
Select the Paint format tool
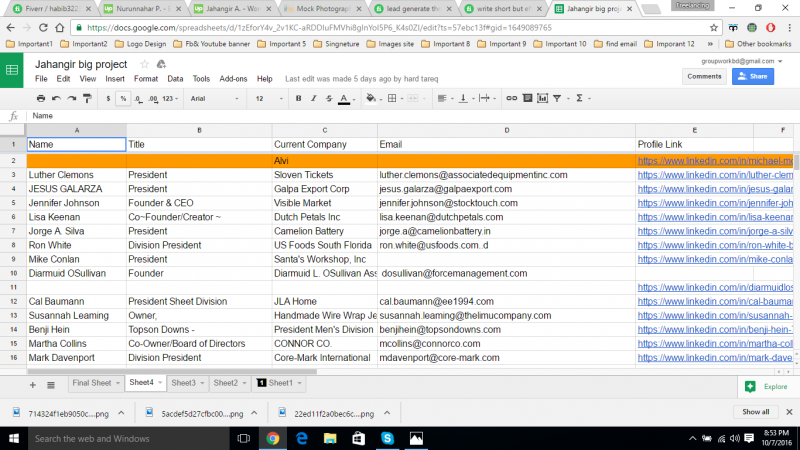pyautogui.click(x=87, y=98)
